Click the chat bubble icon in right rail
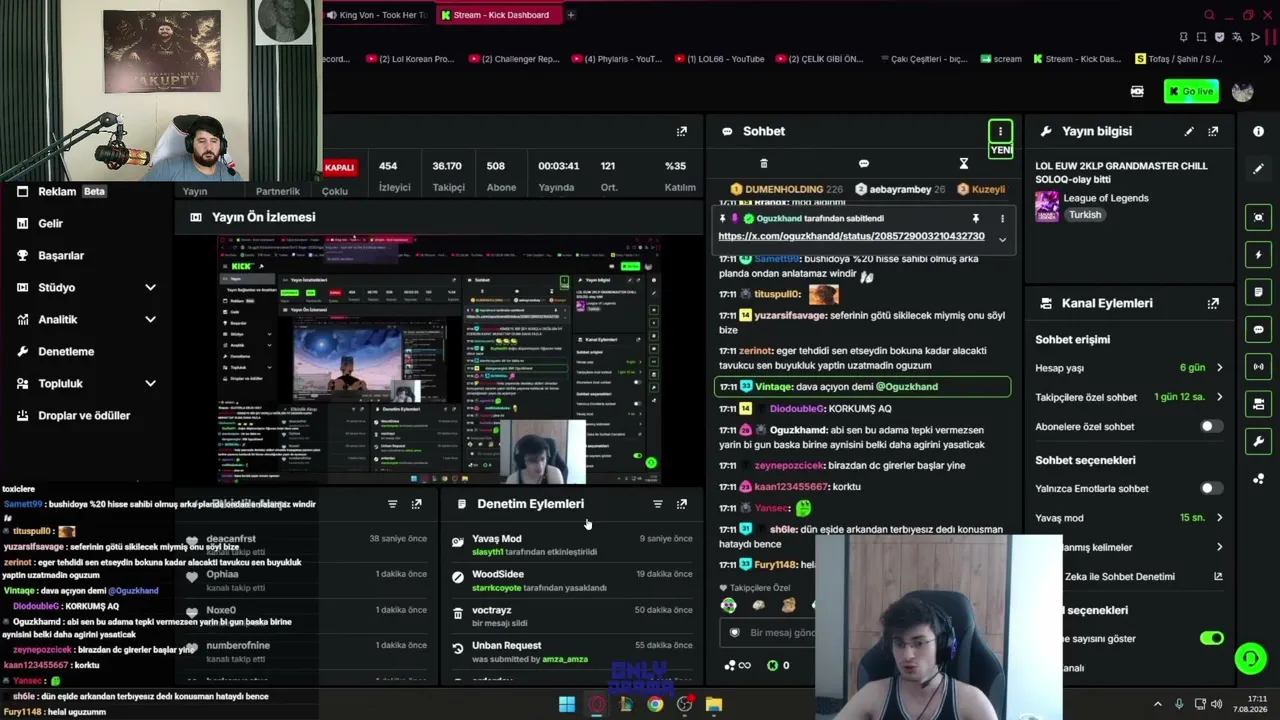Image resolution: width=1280 pixels, height=720 pixels. (x=1258, y=329)
